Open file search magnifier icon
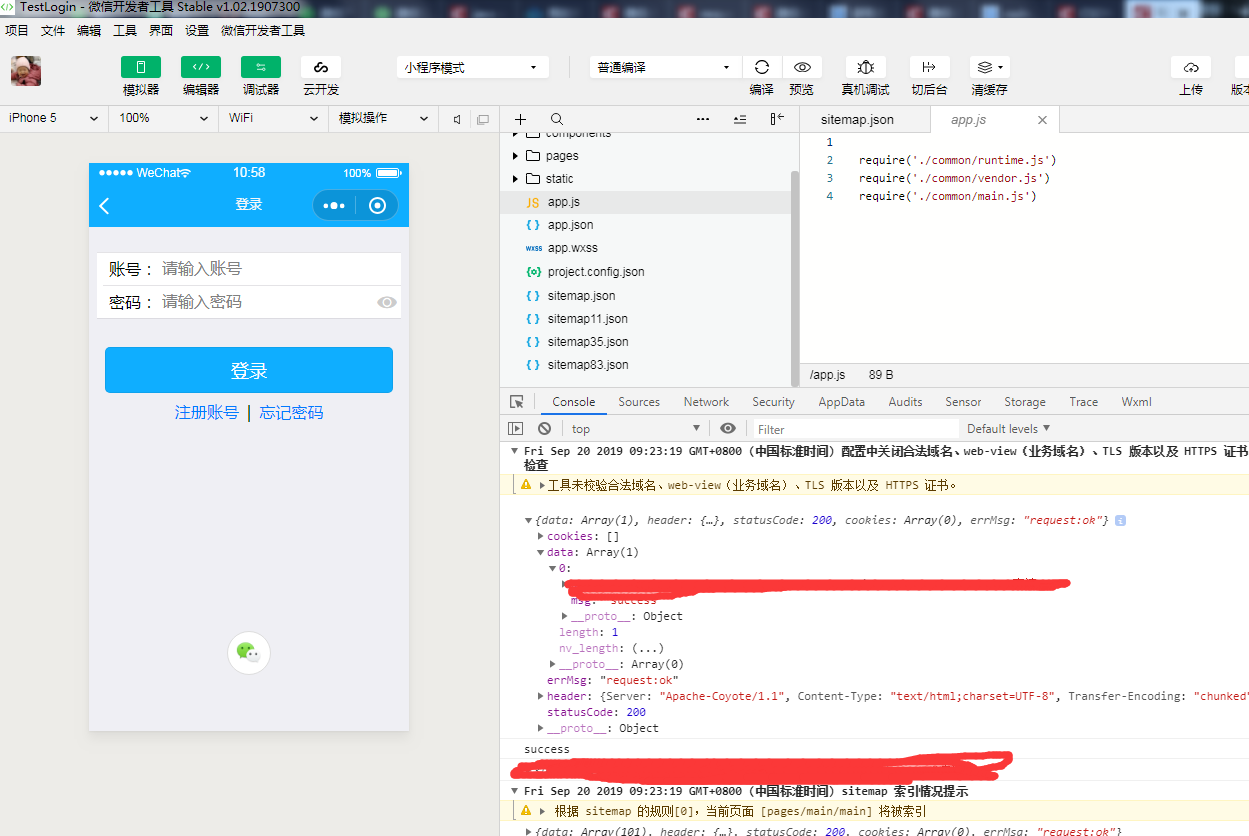 click(x=557, y=119)
